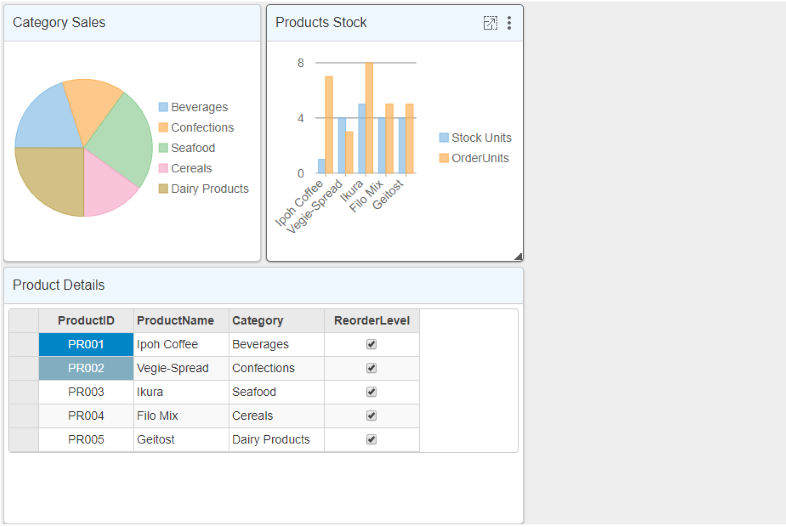Click the Product Details panel header

pyautogui.click(x=59, y=285)
